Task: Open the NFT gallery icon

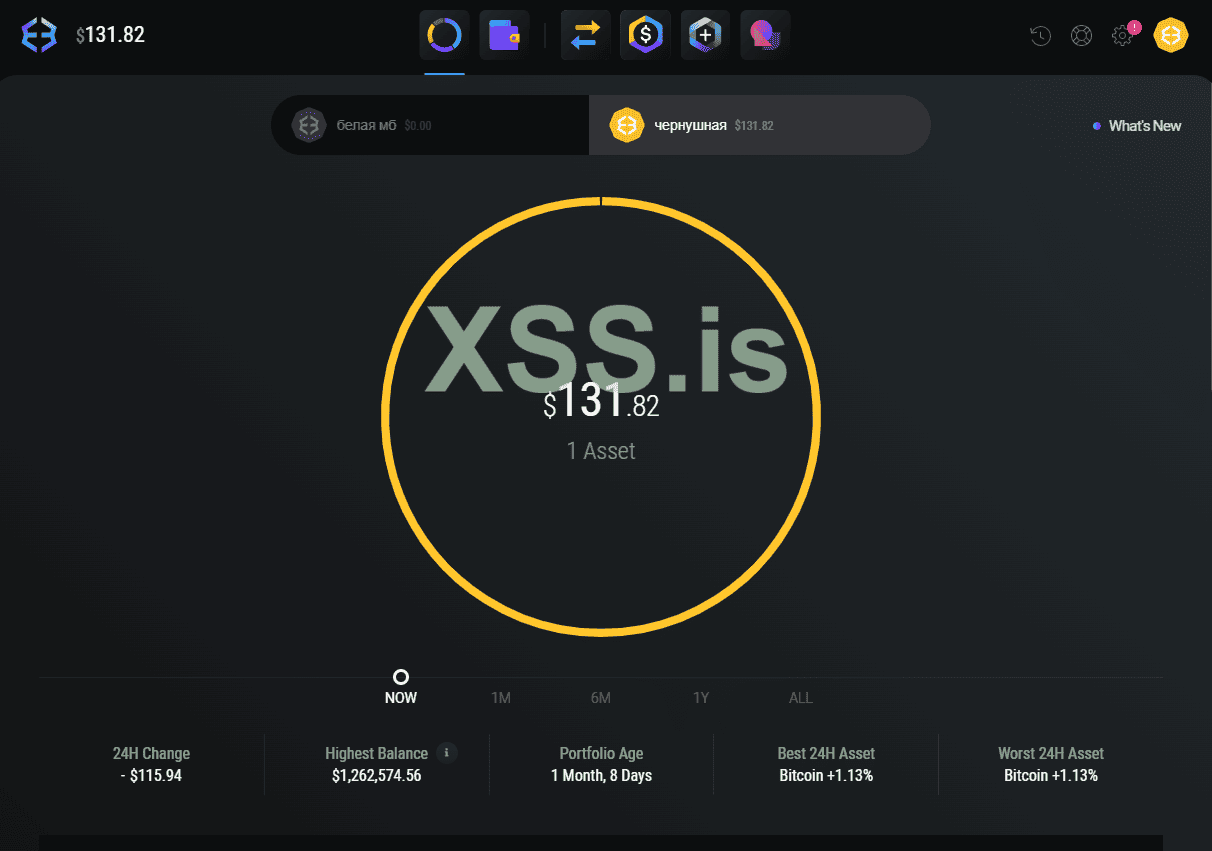Action: click(766, 35)
